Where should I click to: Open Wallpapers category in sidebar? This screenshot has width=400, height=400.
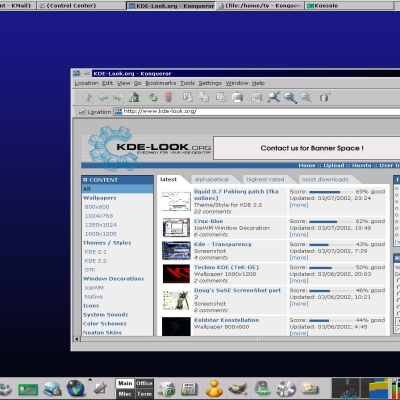(x=100, y=198)
